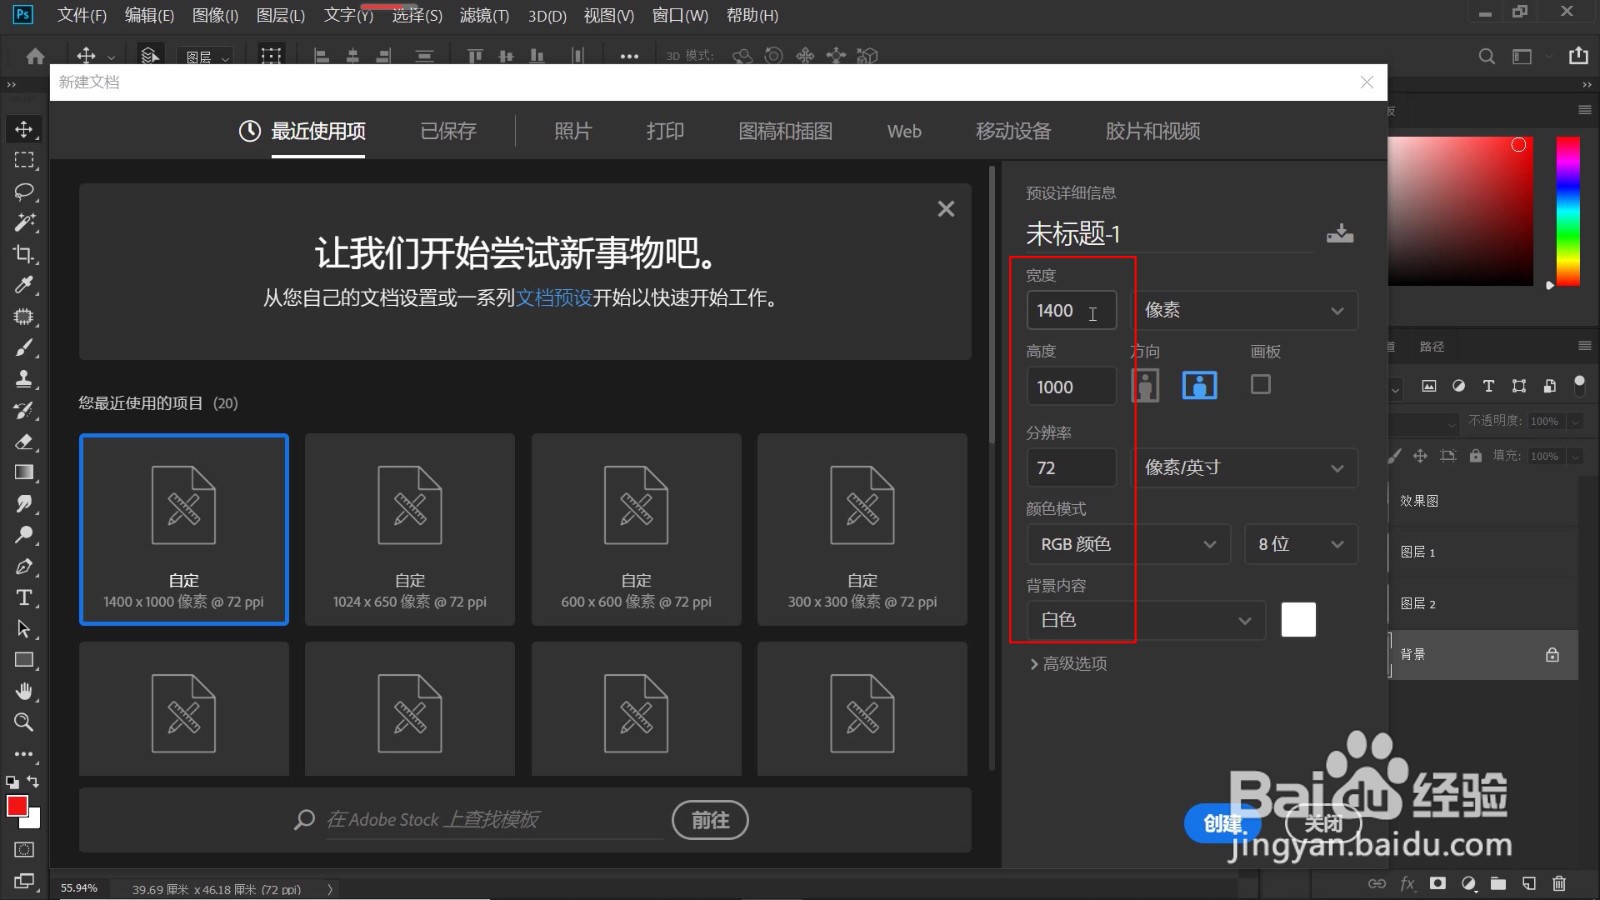1600x900 pixels.
Task: Select the Gradient tool
Action: pyautogui.click(x=24, y=472)
